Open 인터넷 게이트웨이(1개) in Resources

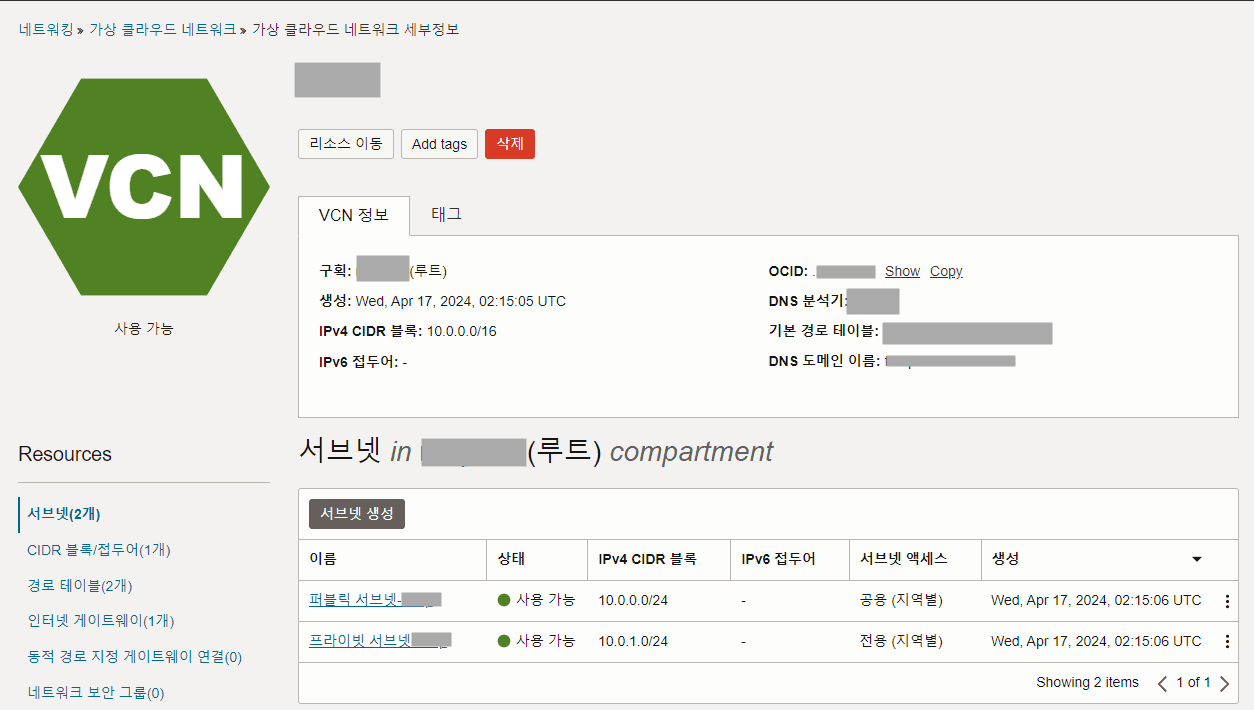[x=101, y=621]
